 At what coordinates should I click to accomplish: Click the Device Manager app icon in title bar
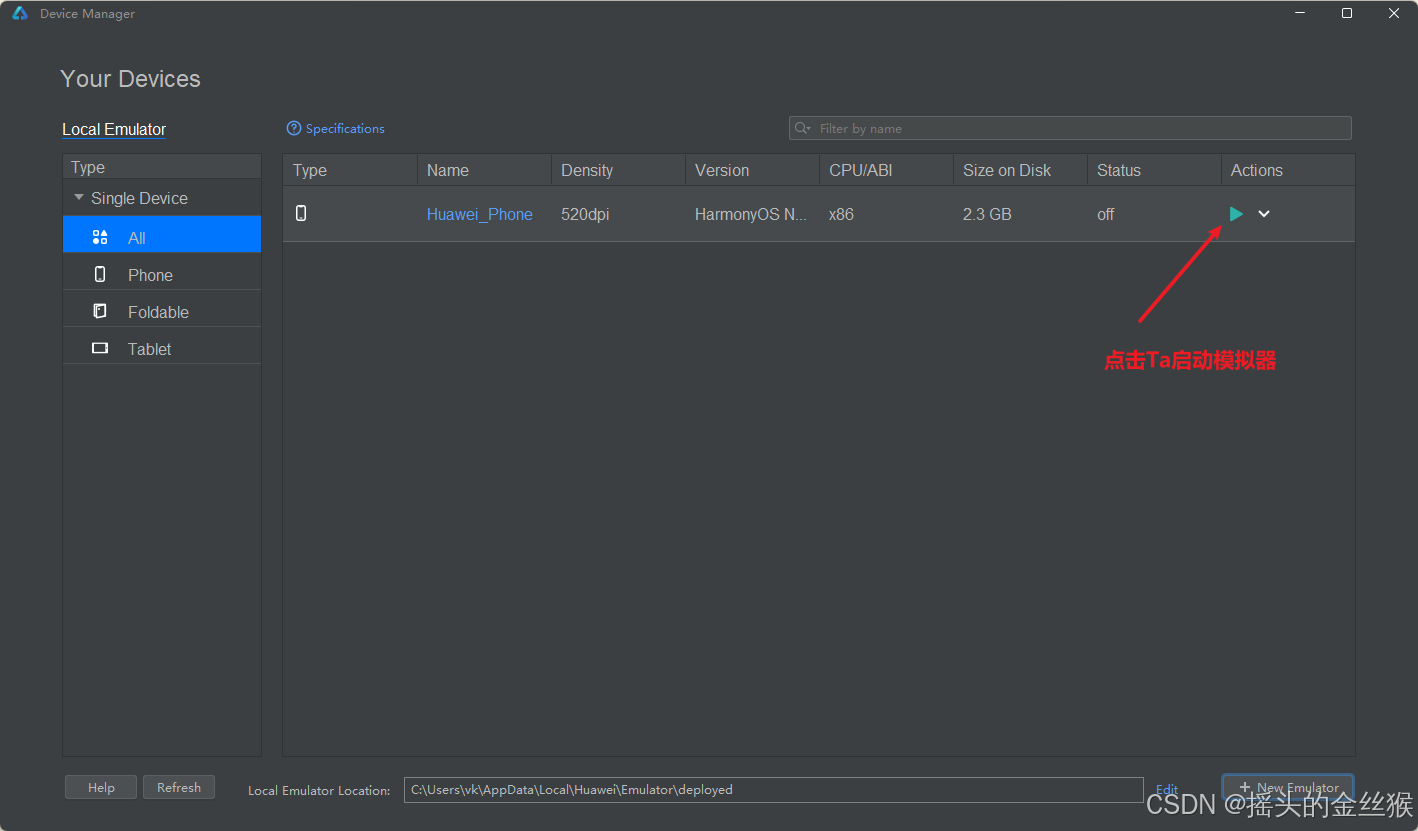20,14
